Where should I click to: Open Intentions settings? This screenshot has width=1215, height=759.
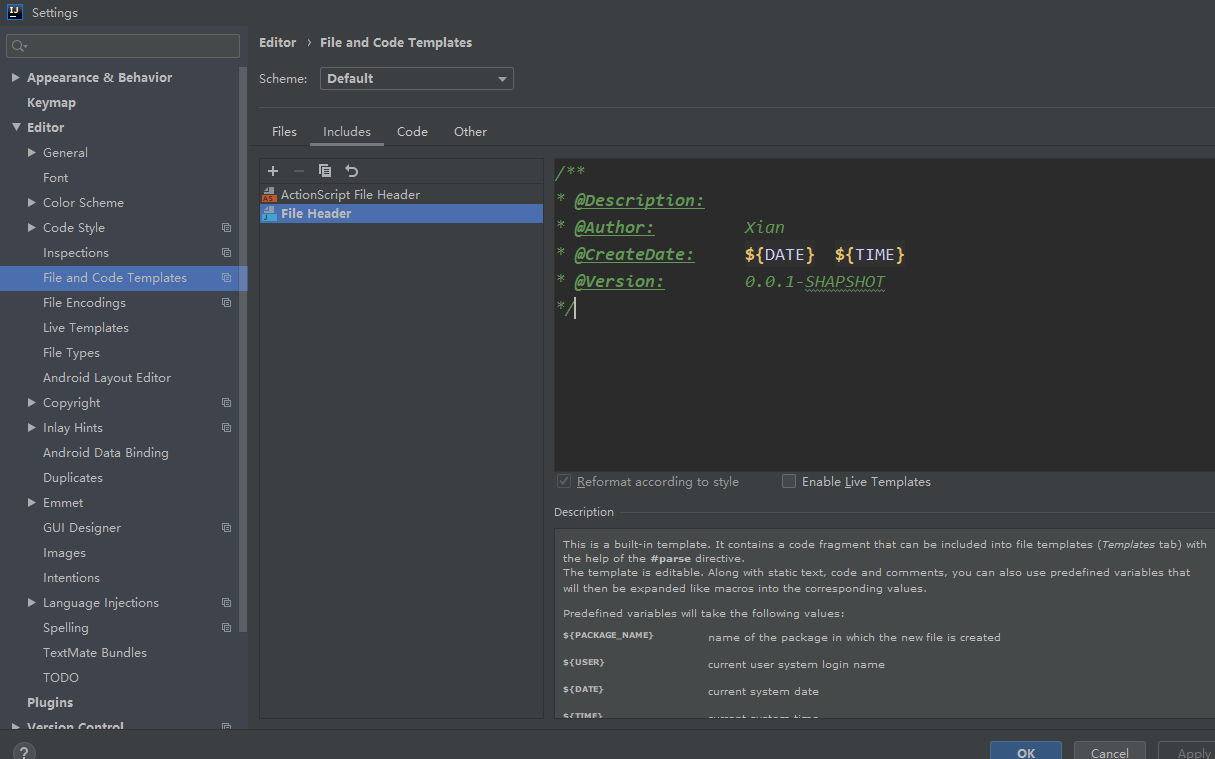coord(71,578)
